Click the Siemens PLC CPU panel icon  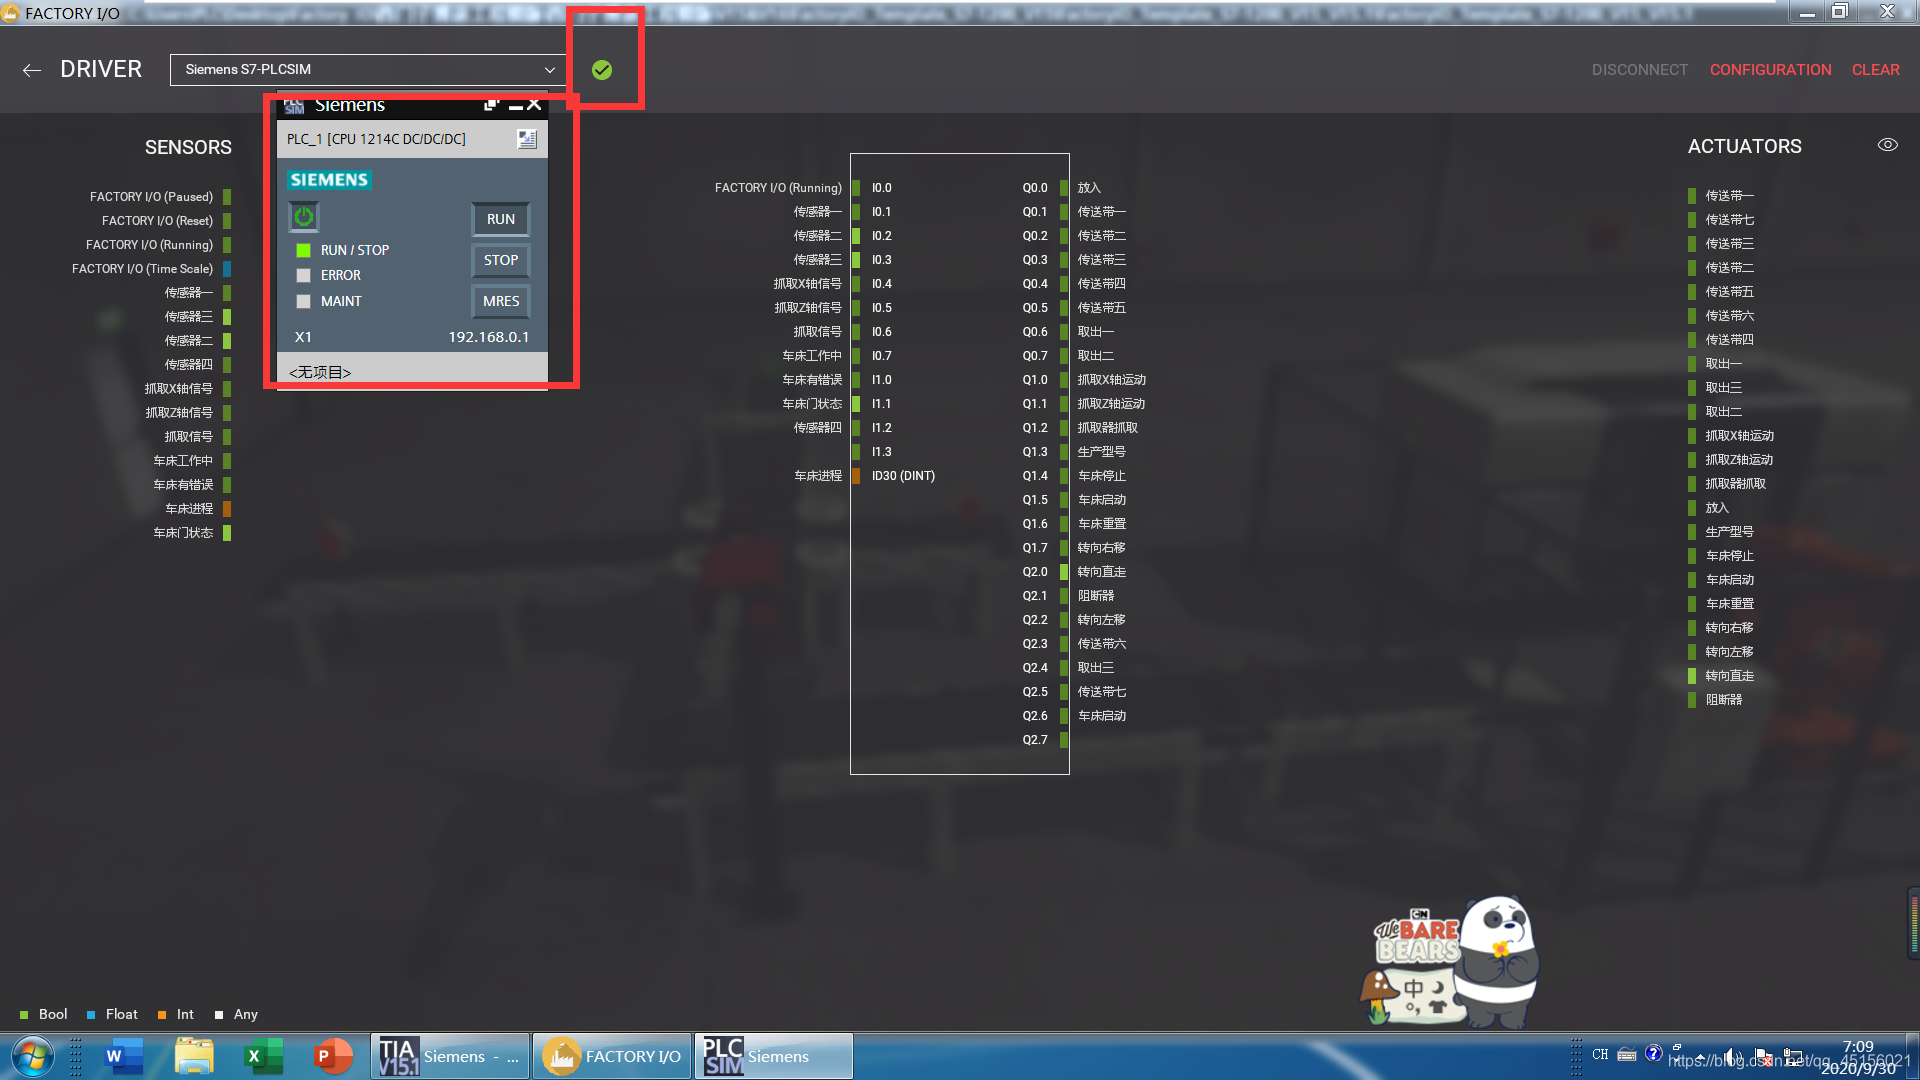pos(527,138)
